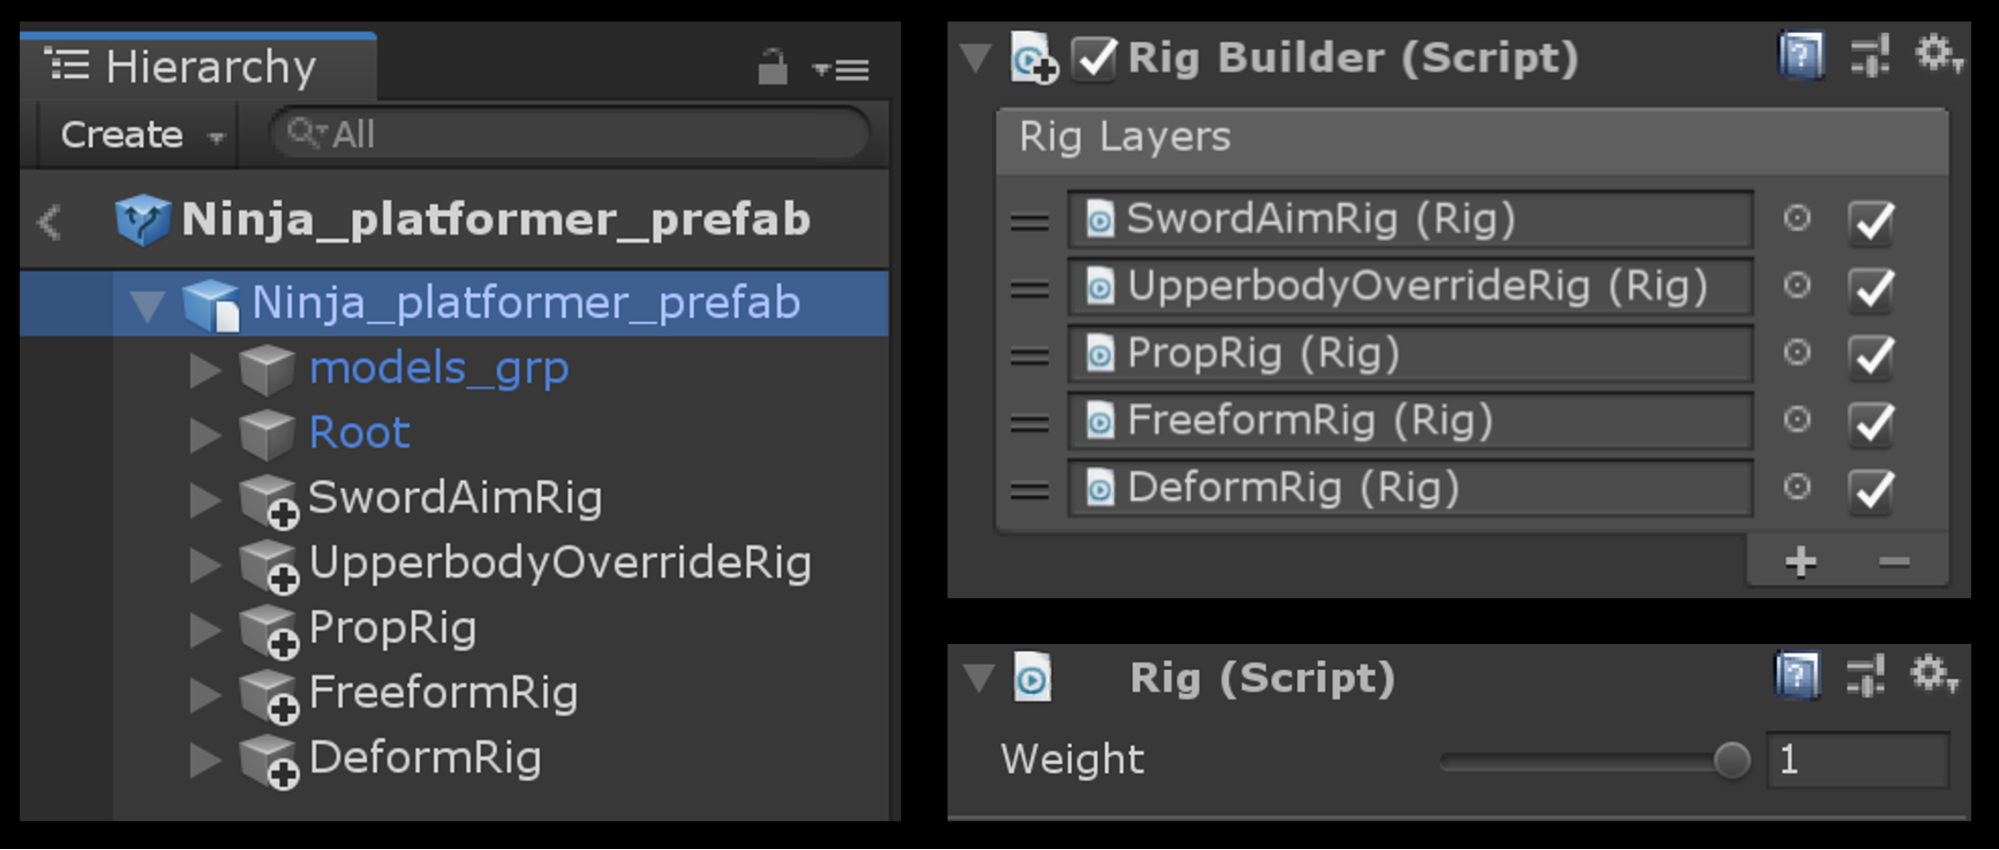Open the Hierarchy panel options menu
Viewport: 1999px width, 850px height.
(841, 69)
